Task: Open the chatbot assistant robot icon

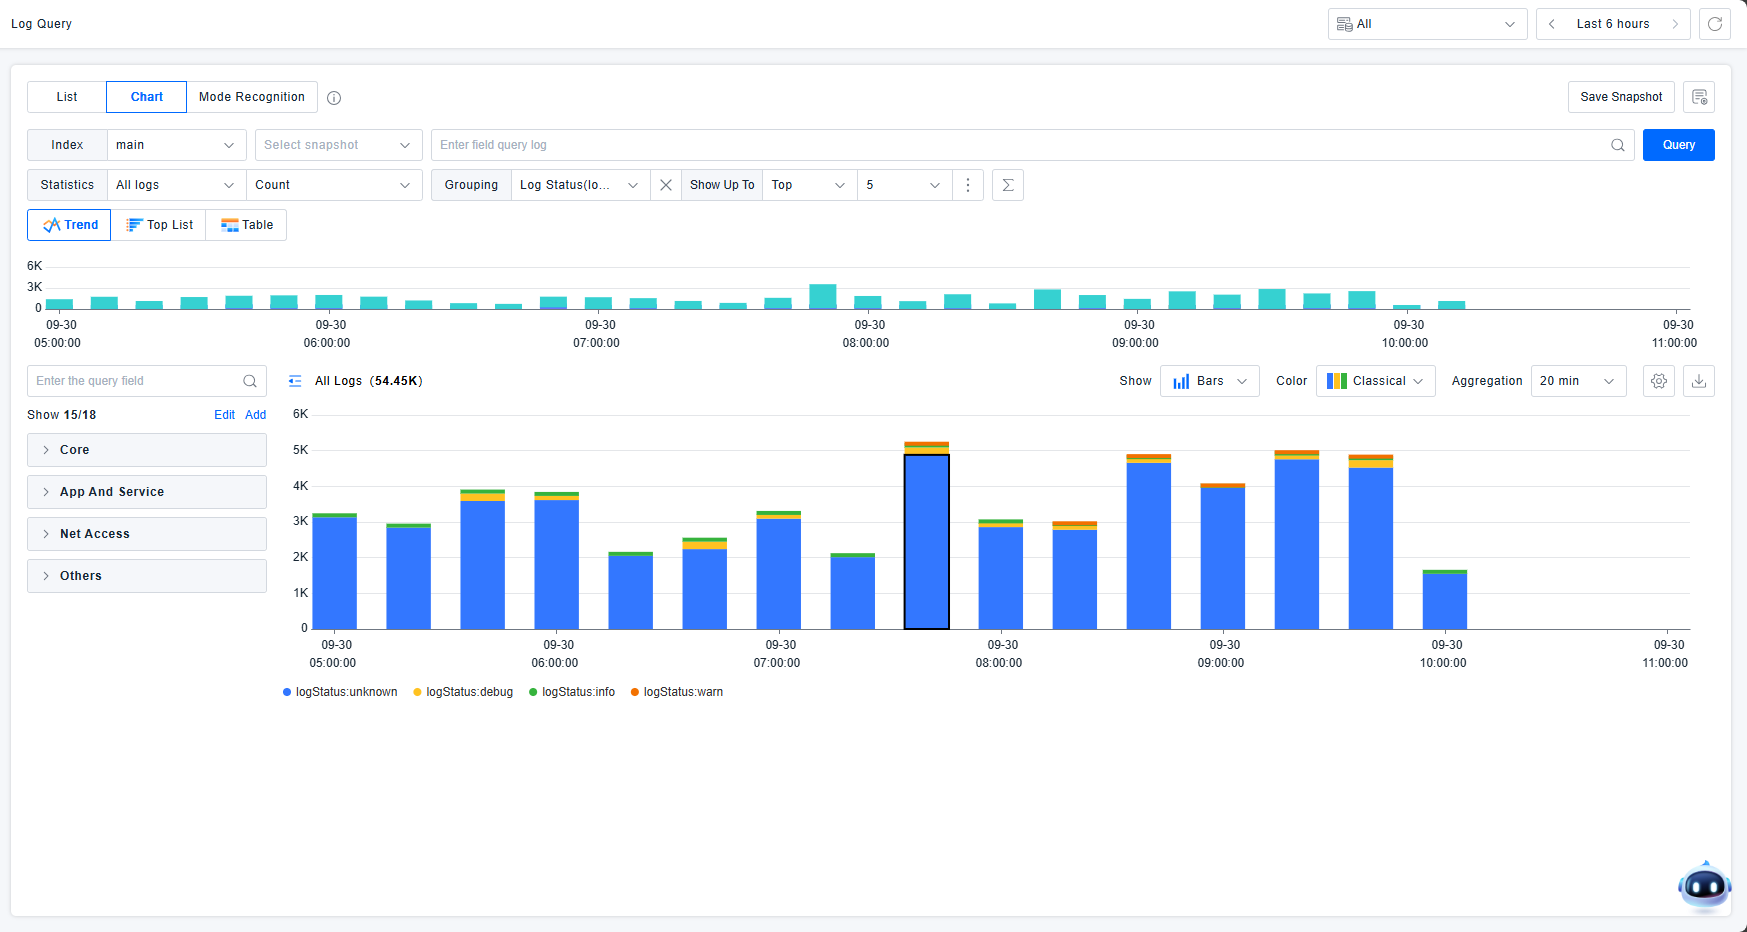Action: click(x=1703, y=885)
